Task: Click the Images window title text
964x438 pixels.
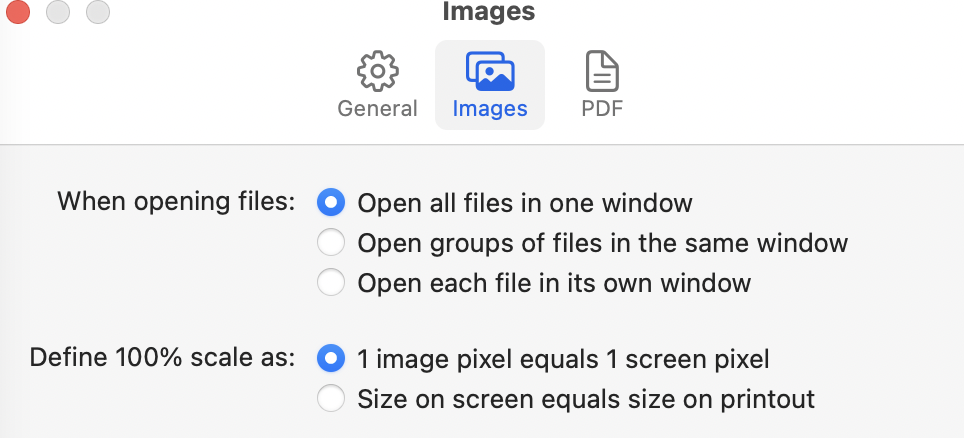Action: (488, 12)
